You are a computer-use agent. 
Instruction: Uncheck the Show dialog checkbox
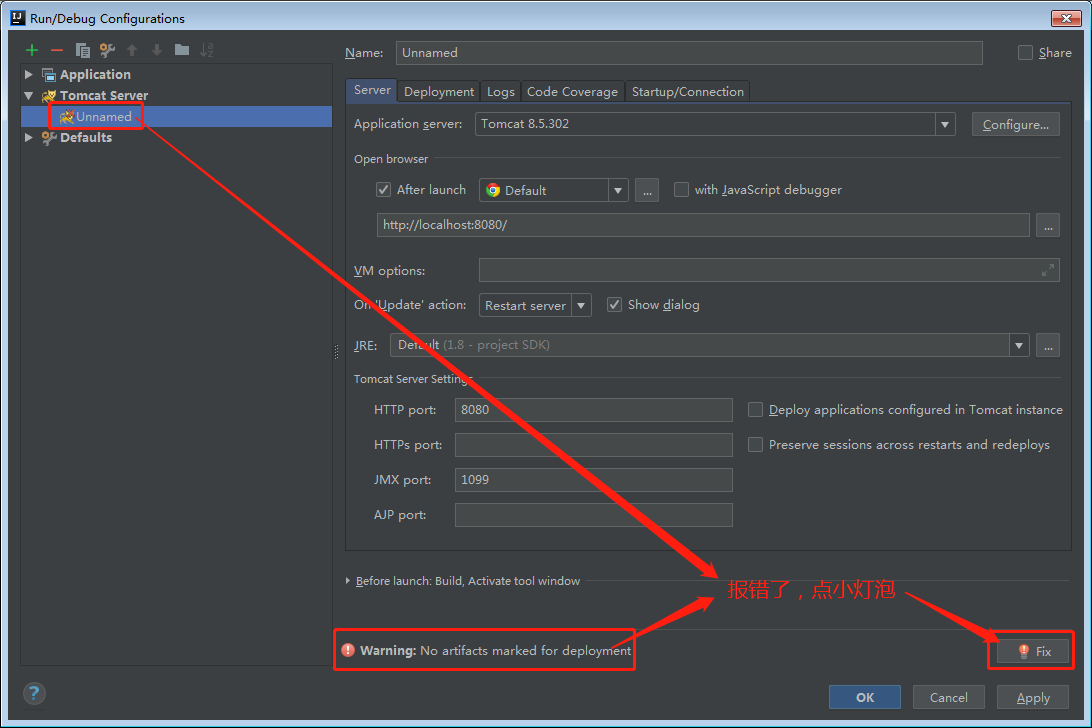pyautogui.click(x=614, y=304)
